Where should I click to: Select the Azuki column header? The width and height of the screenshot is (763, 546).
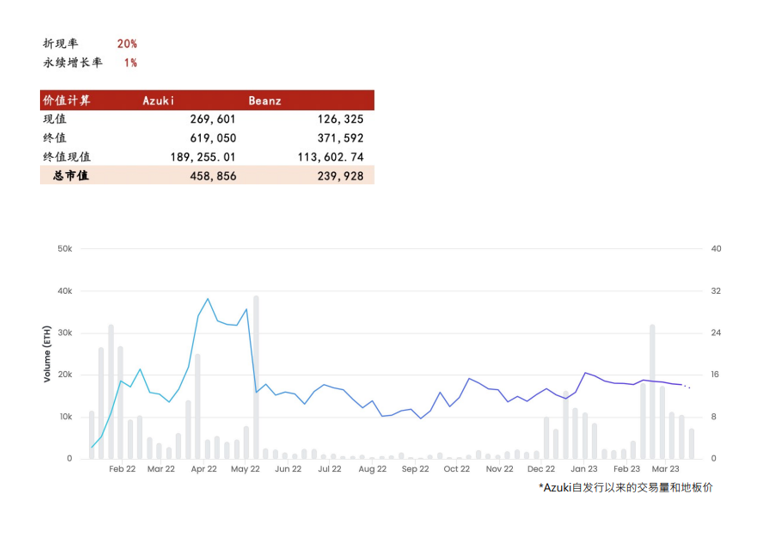(x=158, y=101)
